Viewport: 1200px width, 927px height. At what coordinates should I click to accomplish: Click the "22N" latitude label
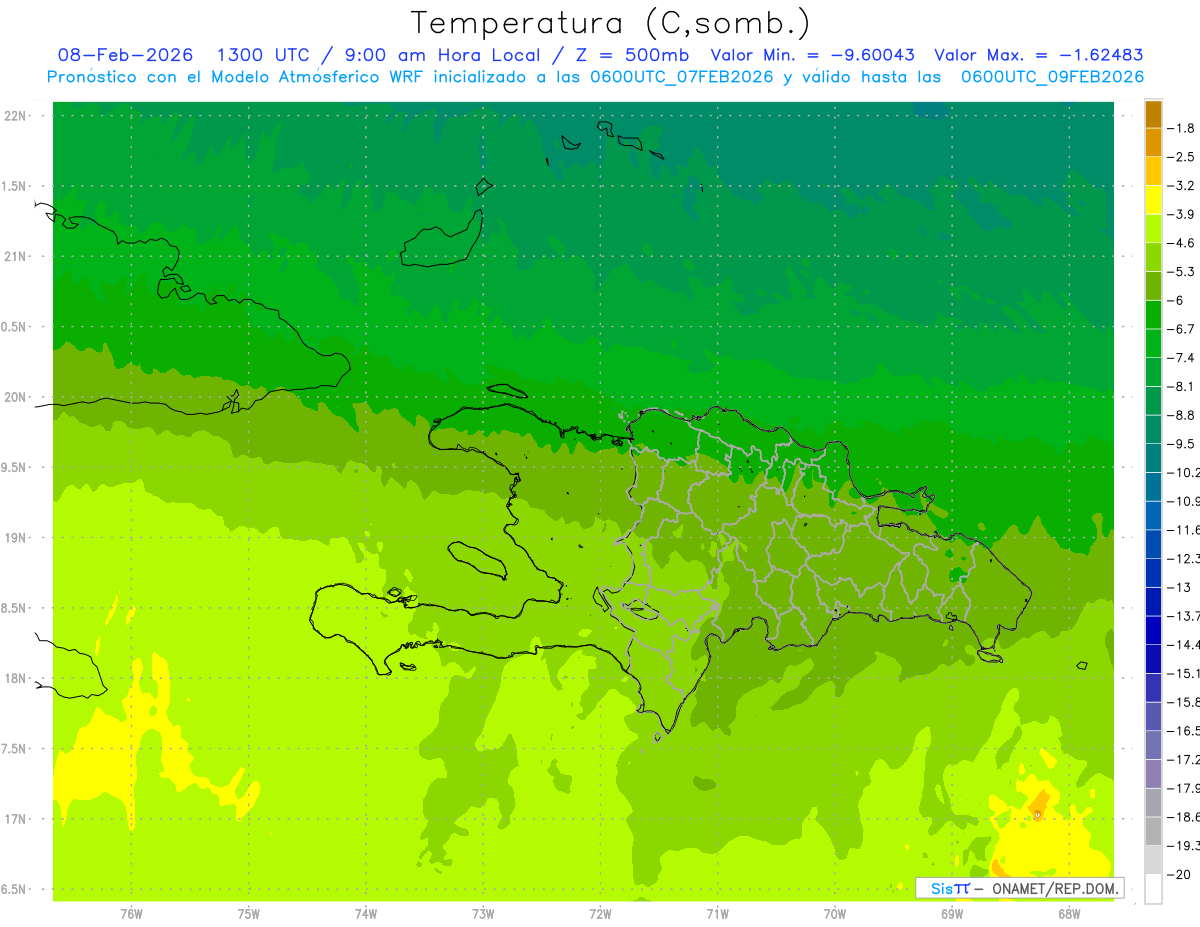coord(17,116)
